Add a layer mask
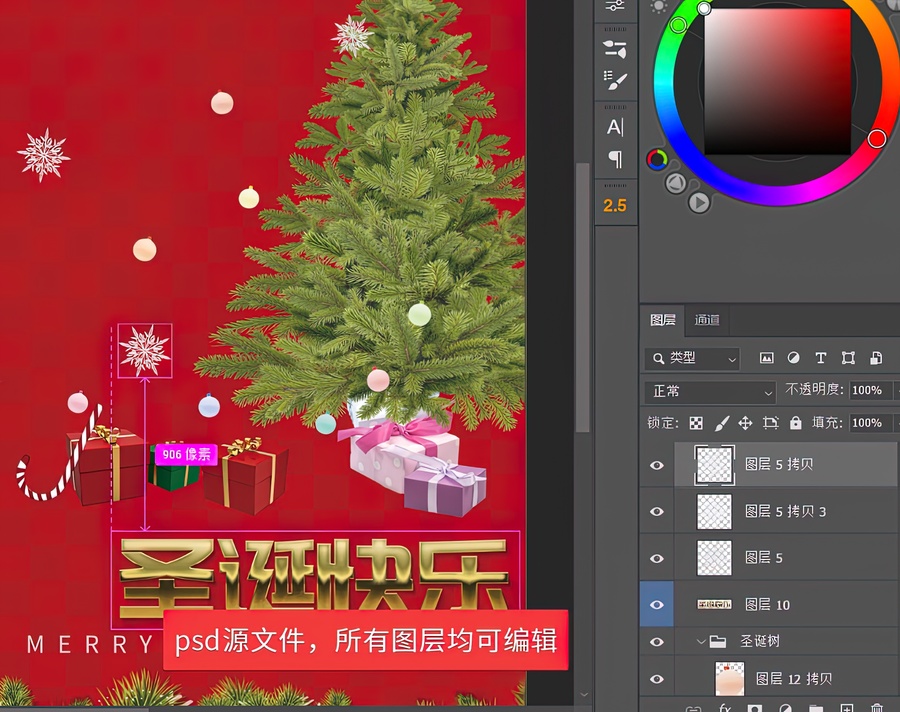 755,709
